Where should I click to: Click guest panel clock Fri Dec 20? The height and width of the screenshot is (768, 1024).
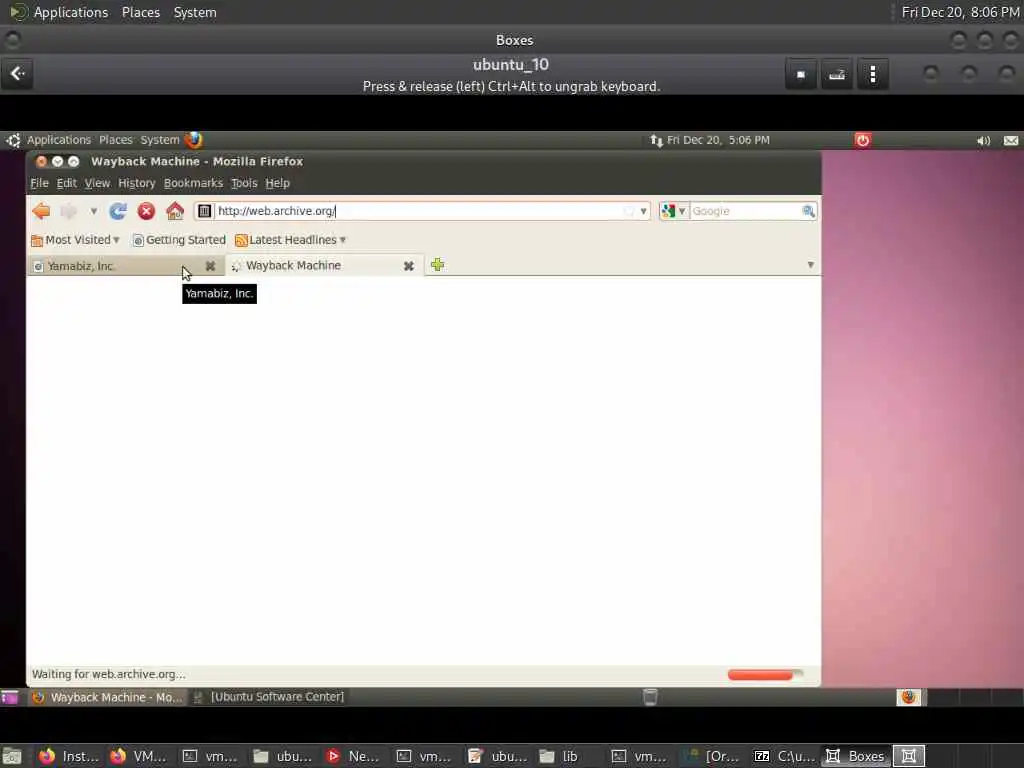[x=718, y=140]
